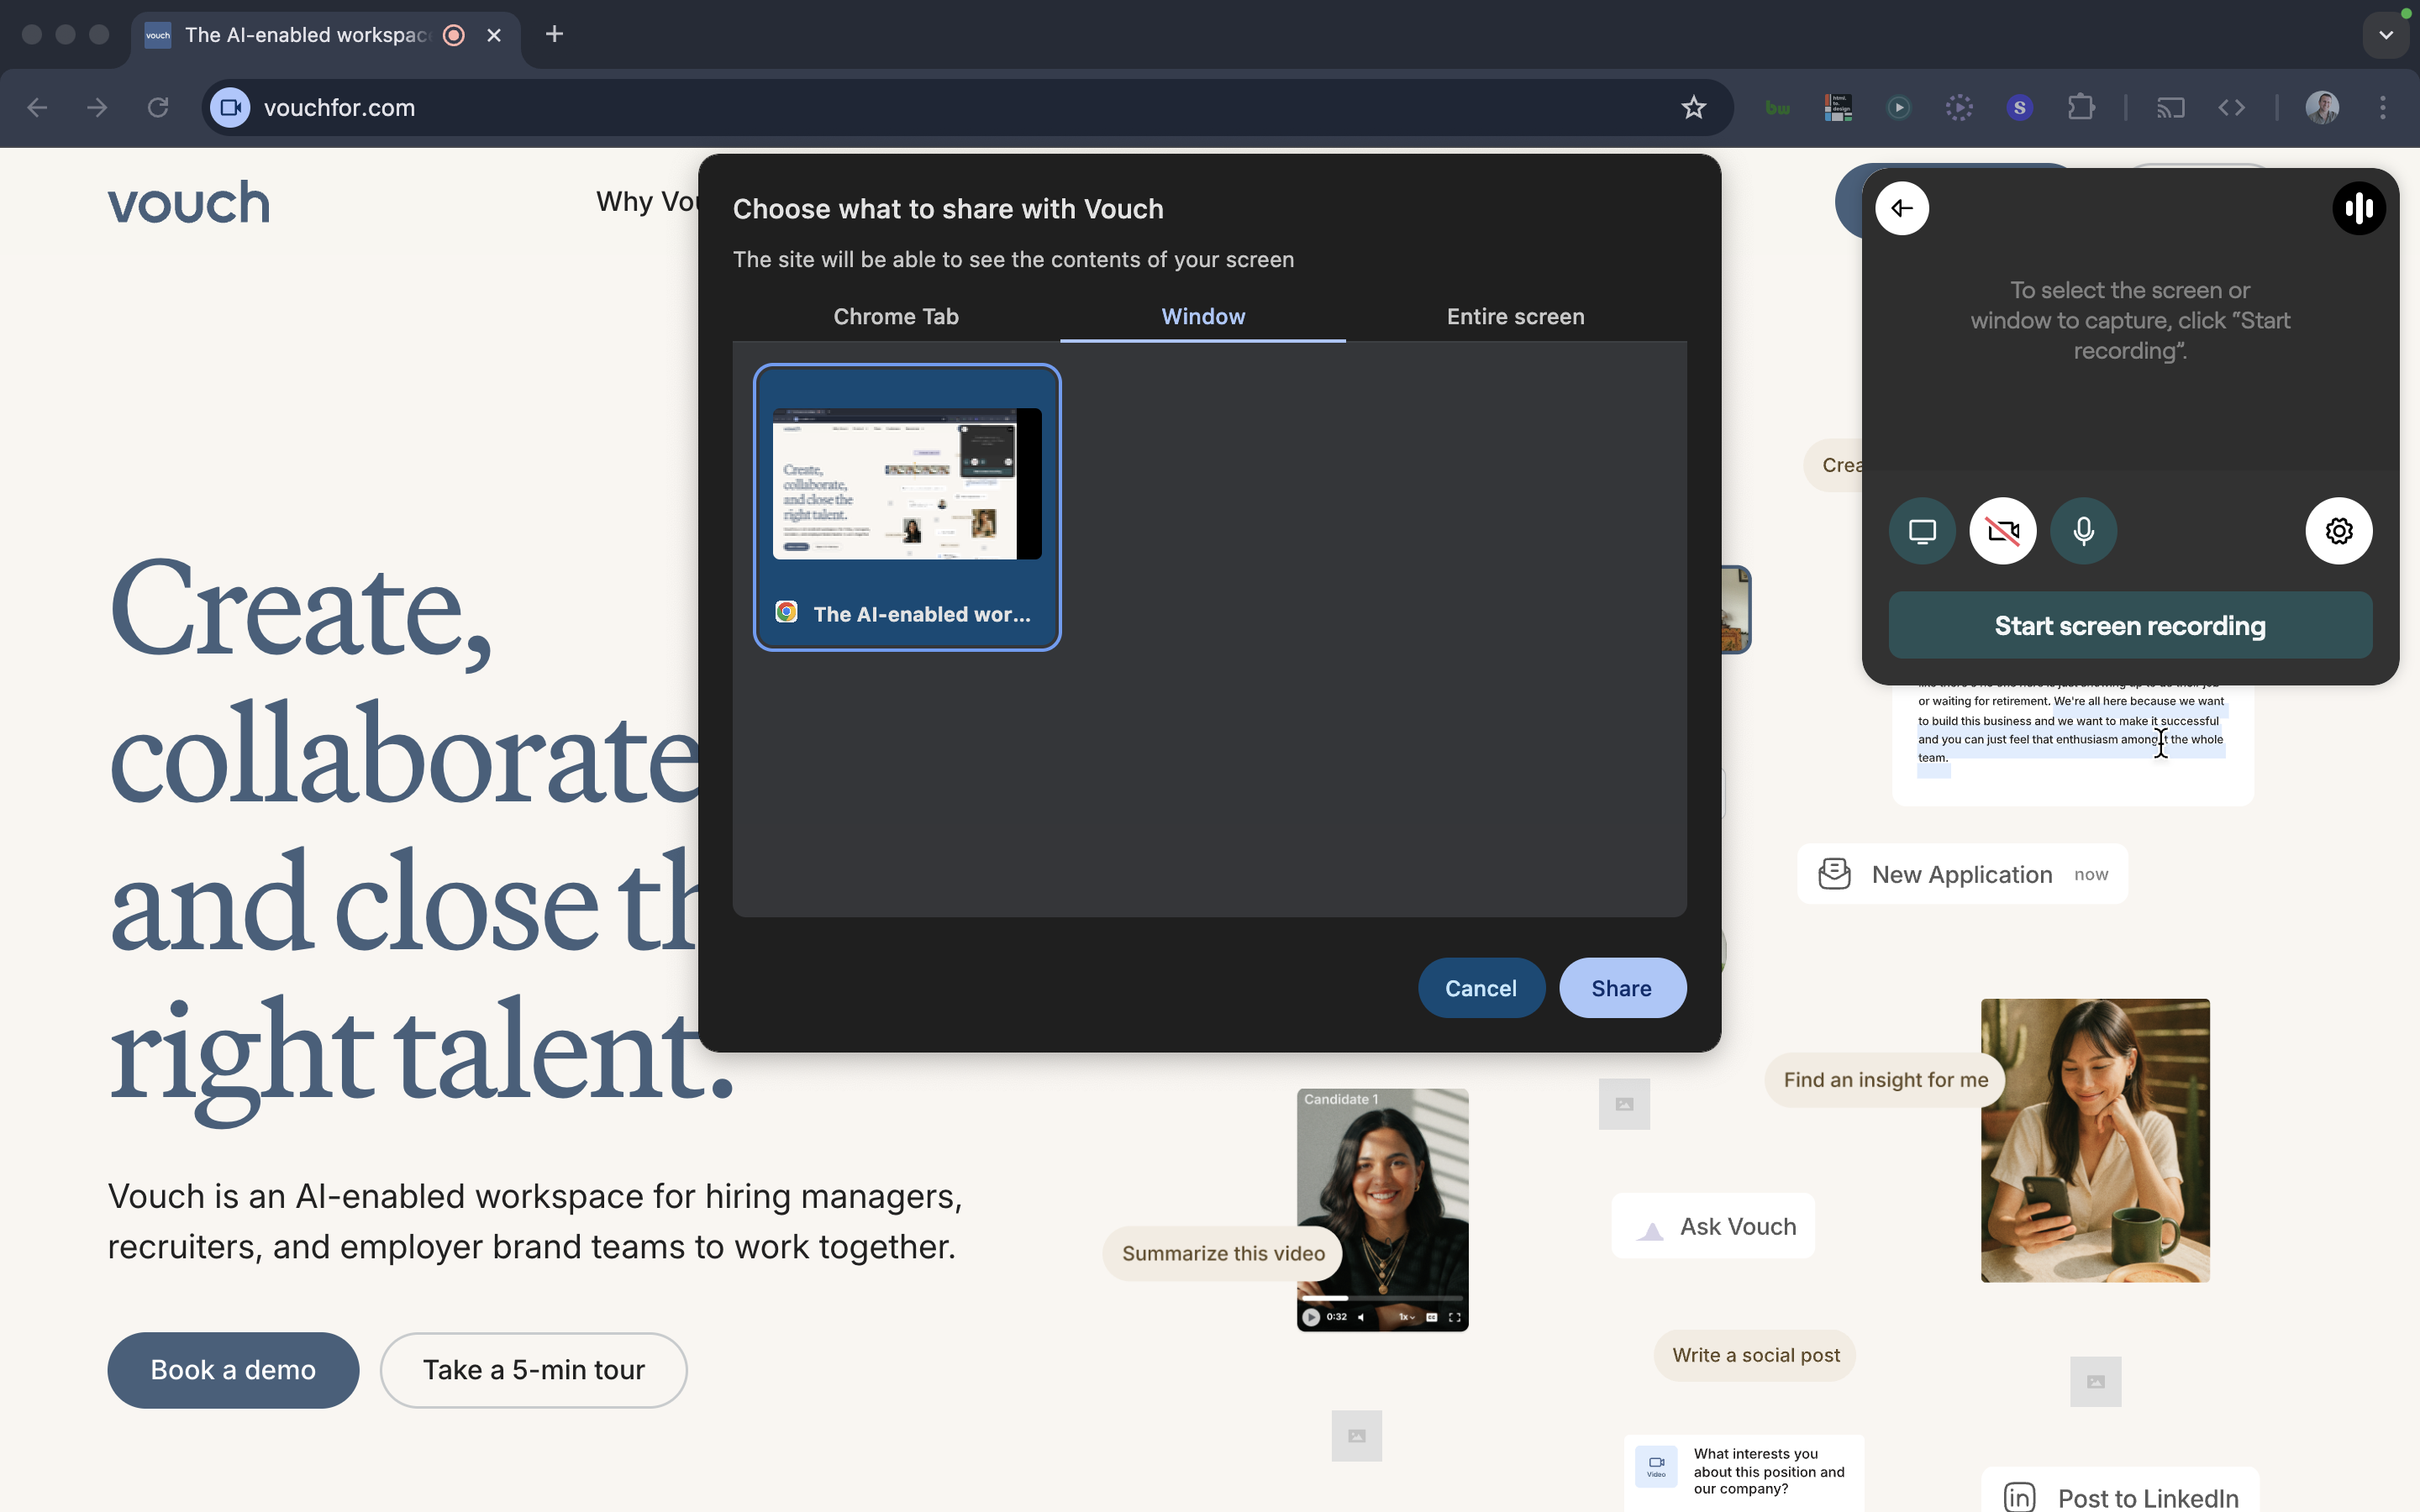2420x1512 pixels.
Task: Open the green bw extension
Action: coord(1778,107)
